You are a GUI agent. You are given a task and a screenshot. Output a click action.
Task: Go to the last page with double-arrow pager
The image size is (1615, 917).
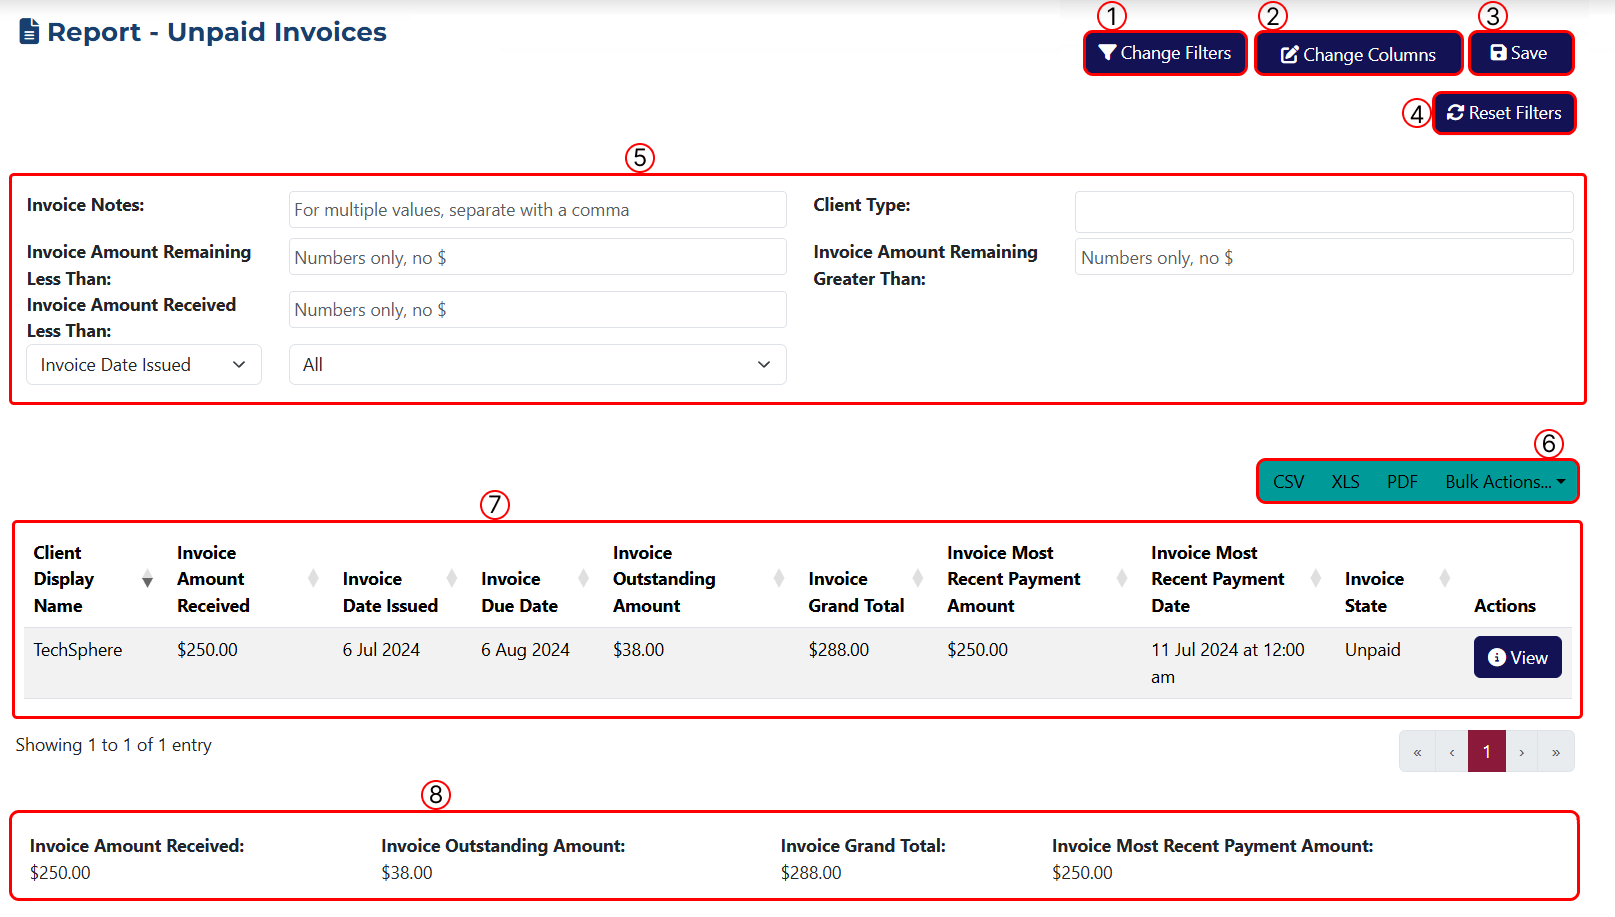[x=1556, y=751]
